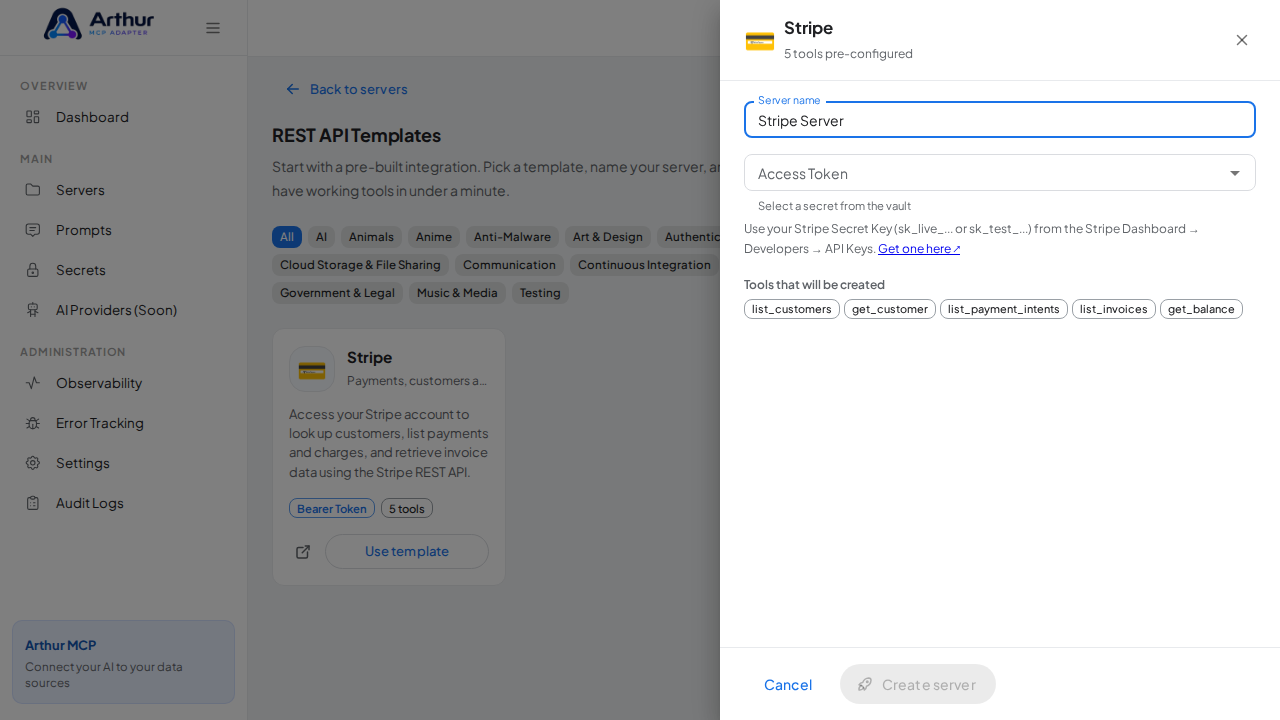Click the rocket icon on Create server
Viewport: 1280px width, 720px height.
(865, 684)
